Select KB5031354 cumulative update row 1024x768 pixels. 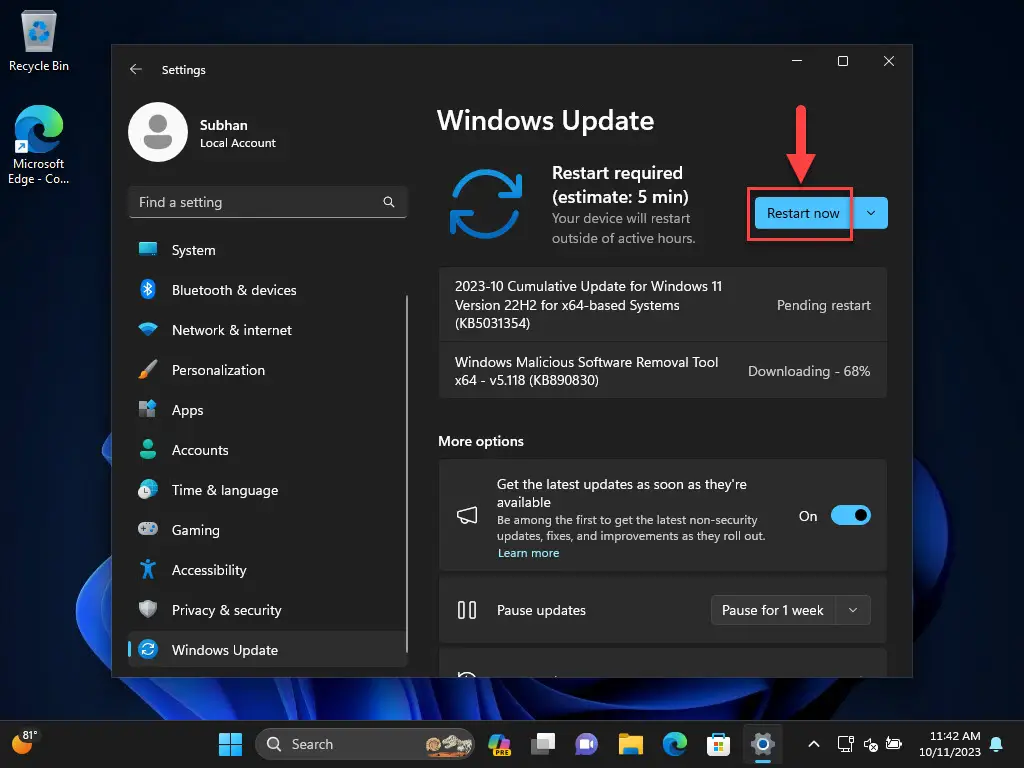click(x=663, y=304)
